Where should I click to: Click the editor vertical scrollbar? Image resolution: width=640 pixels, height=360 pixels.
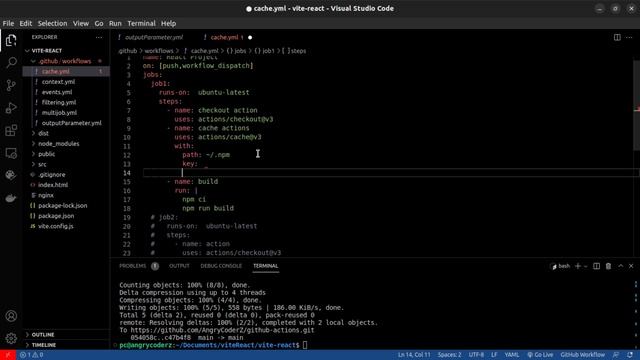coord(637,105)
